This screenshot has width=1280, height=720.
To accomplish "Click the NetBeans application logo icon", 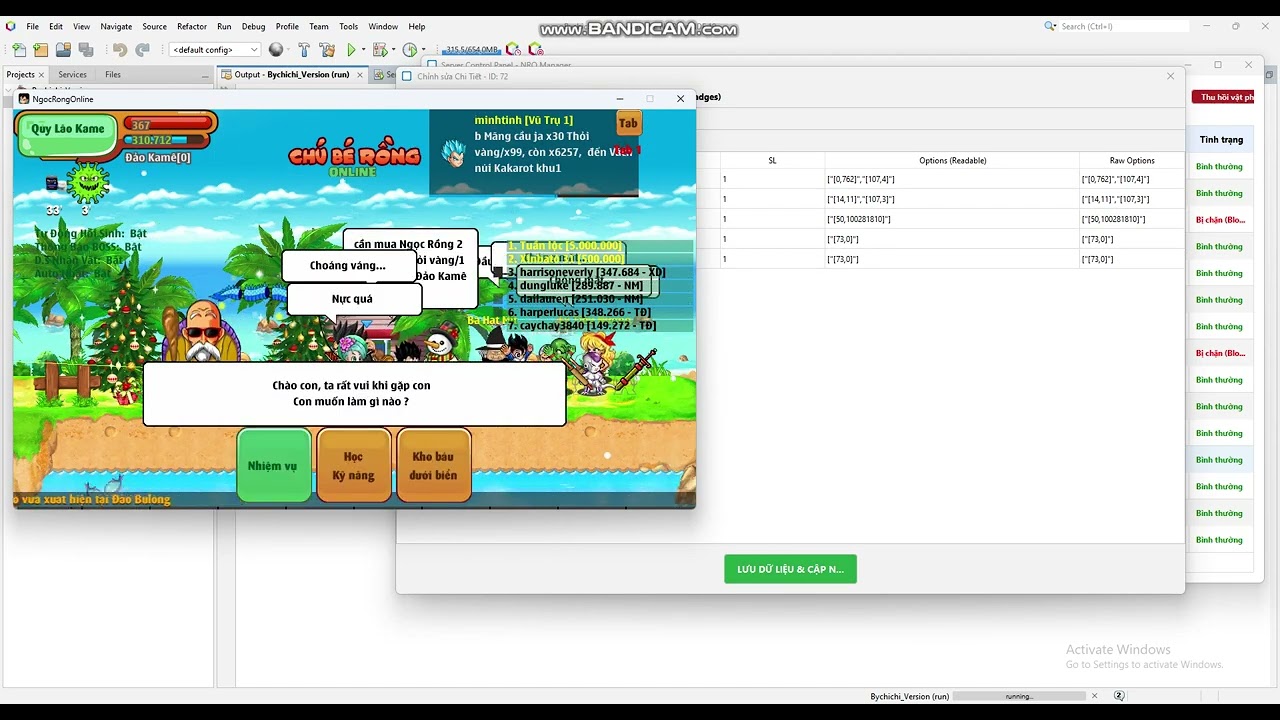I will point(10,26).
